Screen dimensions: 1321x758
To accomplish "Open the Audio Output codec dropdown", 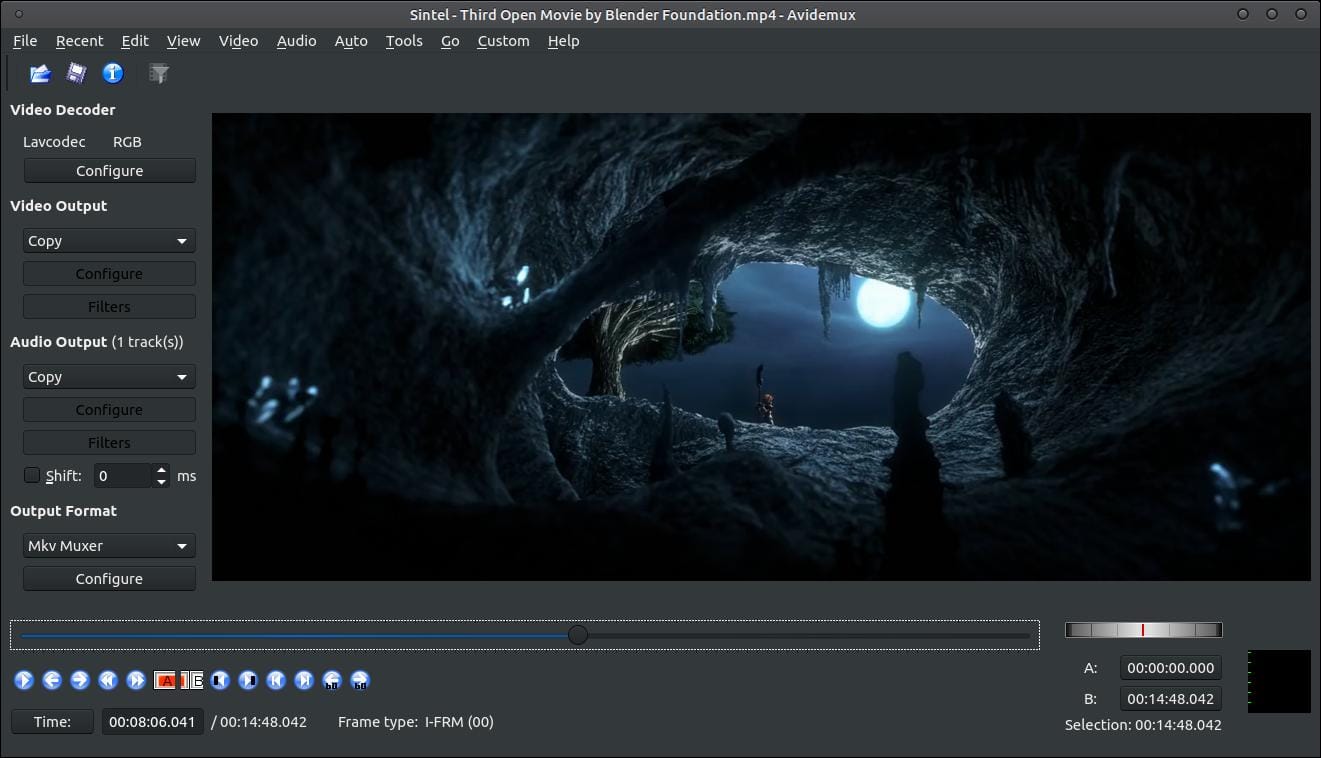I will coord(108,376).
